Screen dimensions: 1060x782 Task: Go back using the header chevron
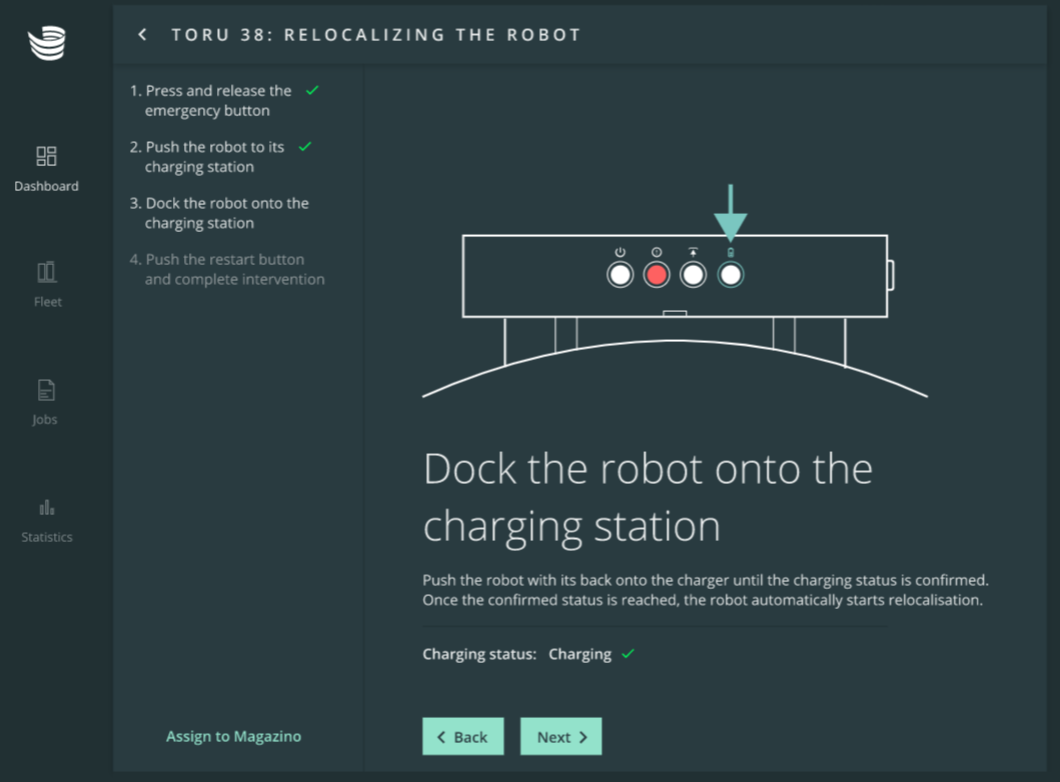pyautogui.click(x=143, y=35)
